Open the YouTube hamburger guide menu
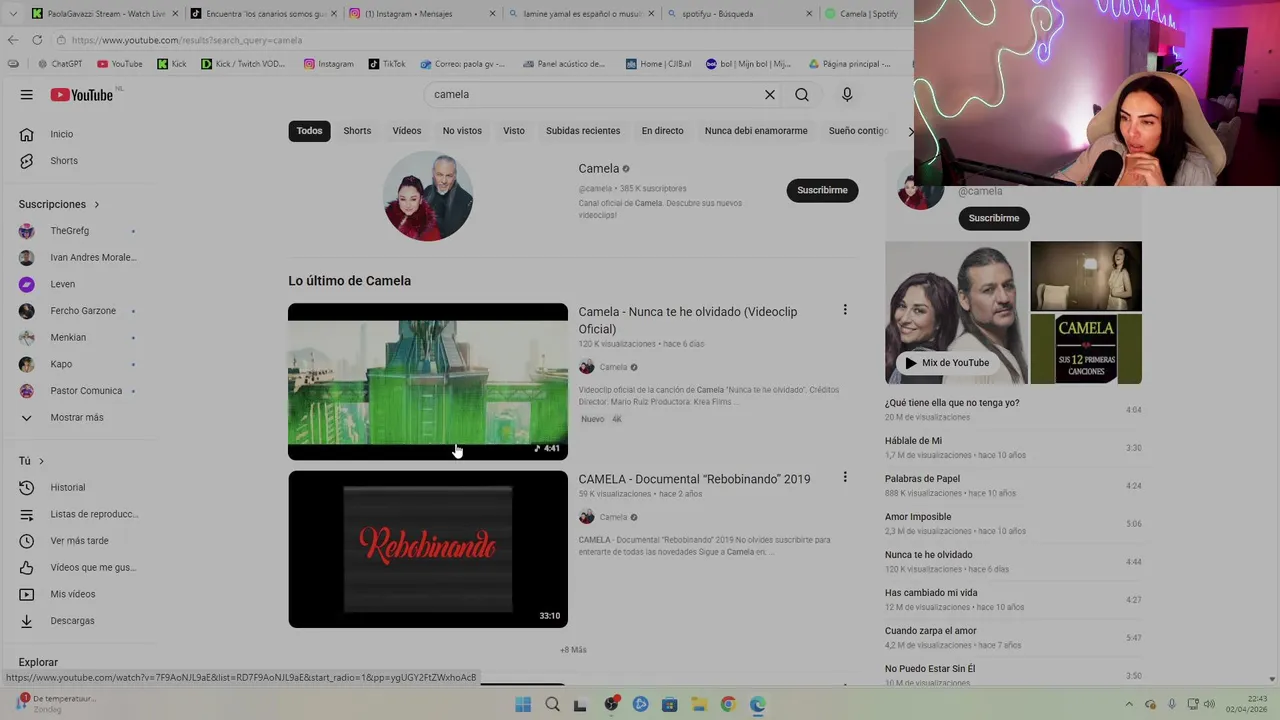The image size is (1280, 720). click(27, 95)
